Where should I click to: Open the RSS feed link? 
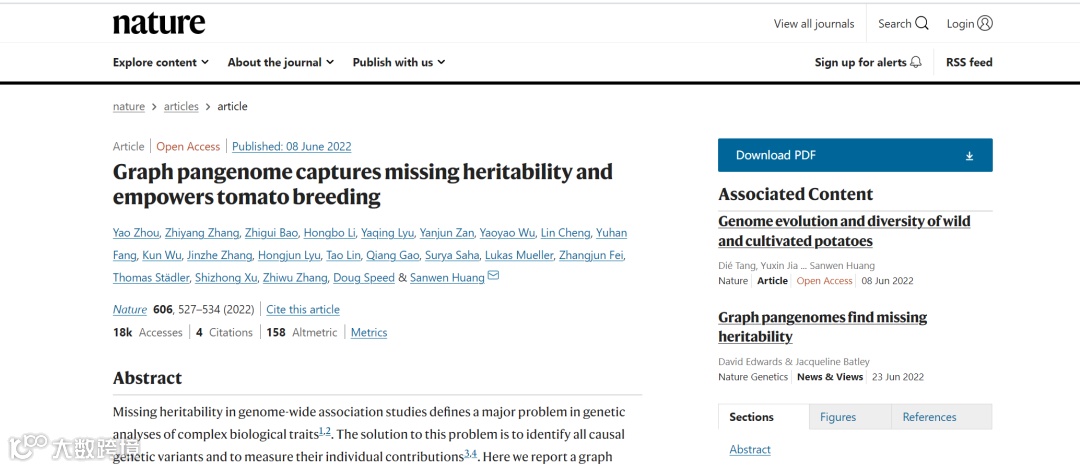pos(969,62)
